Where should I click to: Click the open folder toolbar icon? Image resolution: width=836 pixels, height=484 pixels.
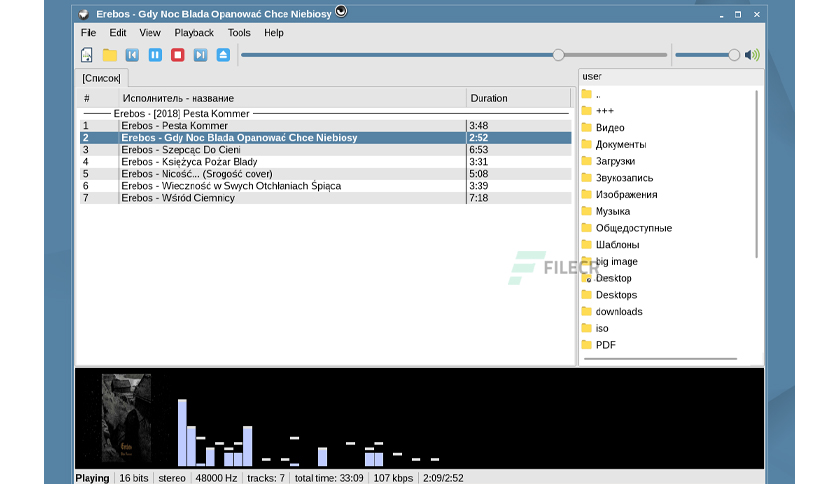(x=110, y=55)
